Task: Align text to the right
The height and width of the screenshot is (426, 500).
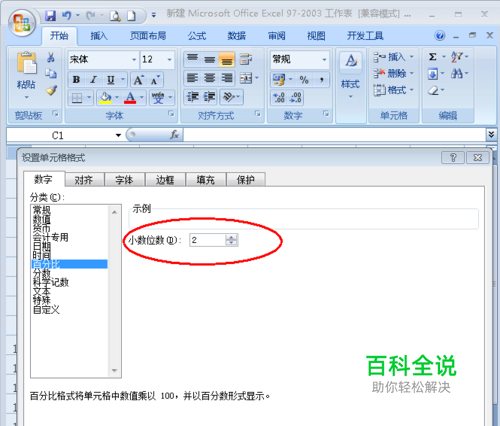Action: click(x=227, y=78)
